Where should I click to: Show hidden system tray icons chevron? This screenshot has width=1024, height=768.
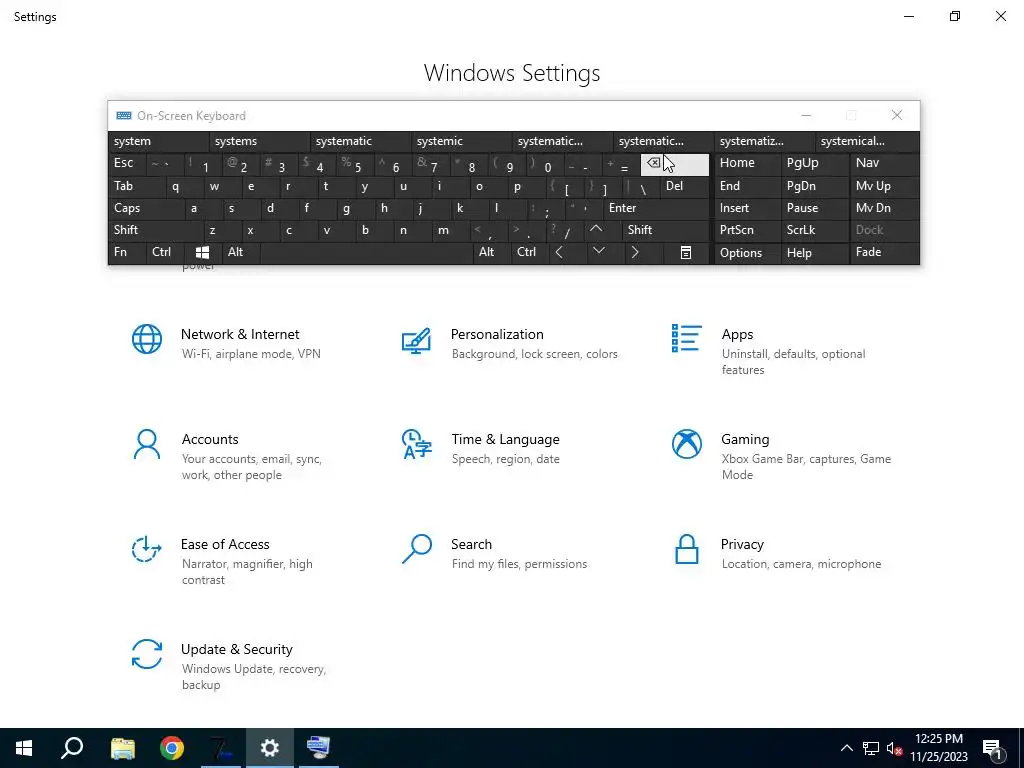tap(846, 748)
